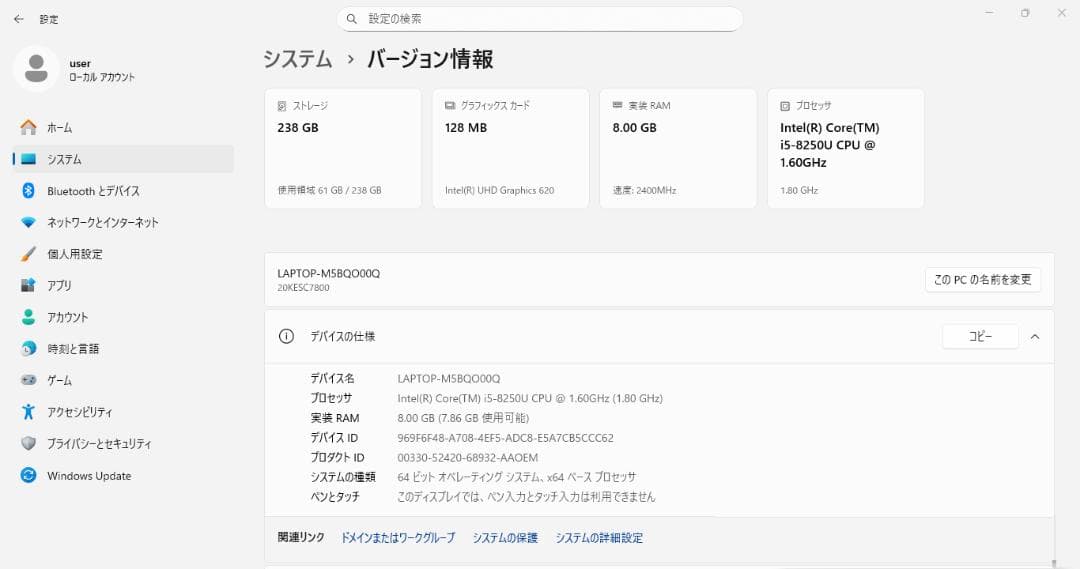Click the vertical scrollbar thumb

(x=1053, y=563)
